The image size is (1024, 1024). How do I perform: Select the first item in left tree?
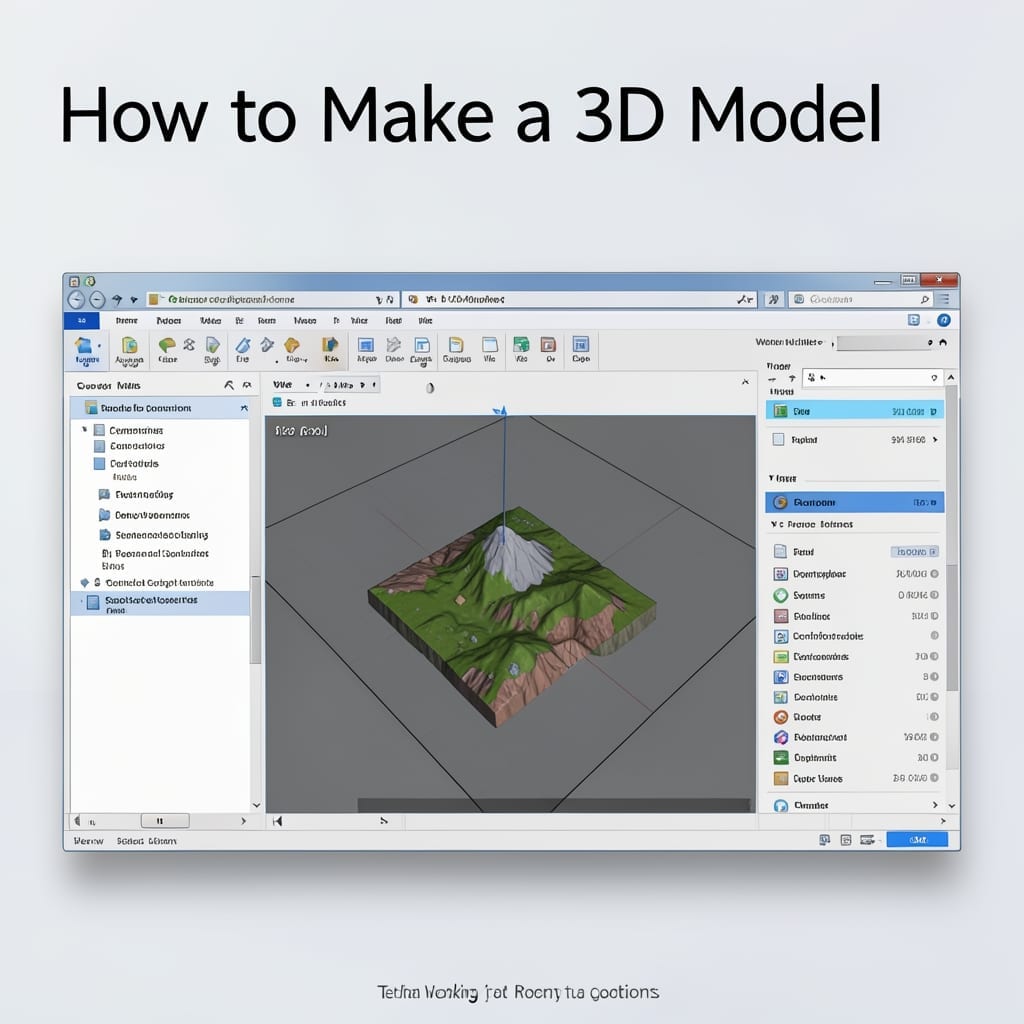(136, 430)
